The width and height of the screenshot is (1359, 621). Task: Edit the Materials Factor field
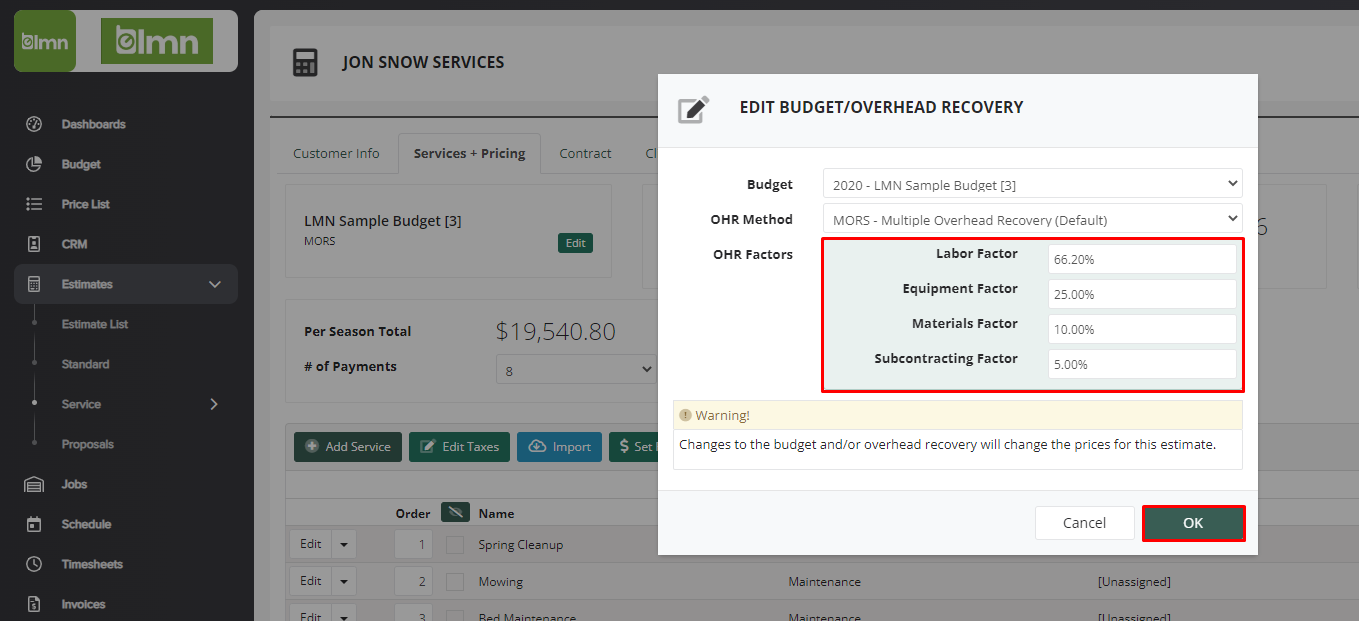tap(1142, 329)
